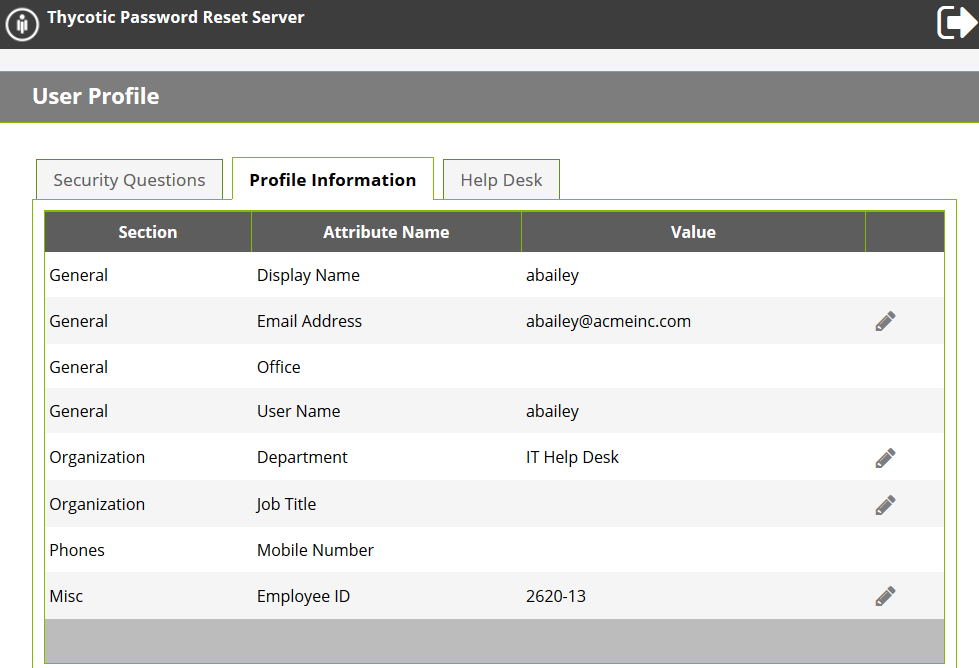979x668 pixels.
Task: Edit the Email Address pencil icon
Action: (885, 321)
